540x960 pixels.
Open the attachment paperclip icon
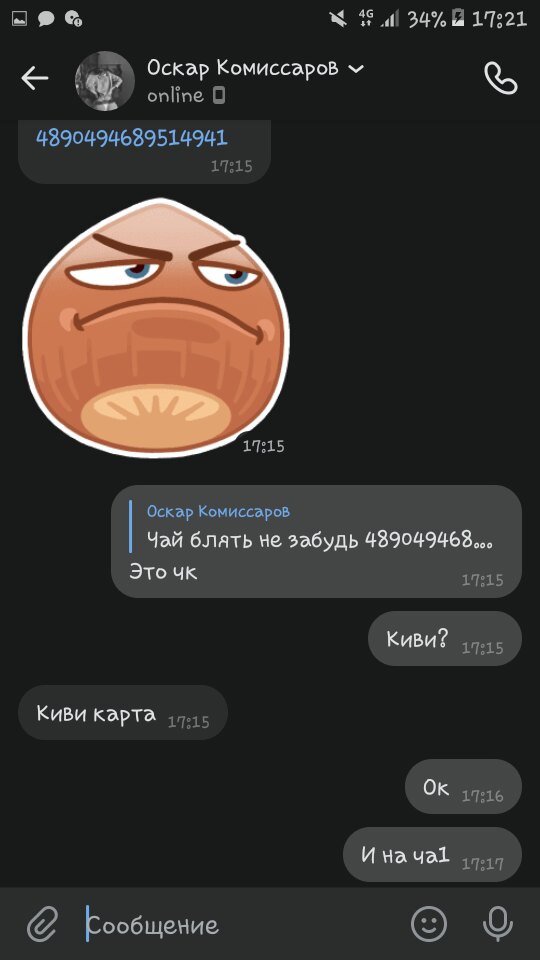pos(43,924)
